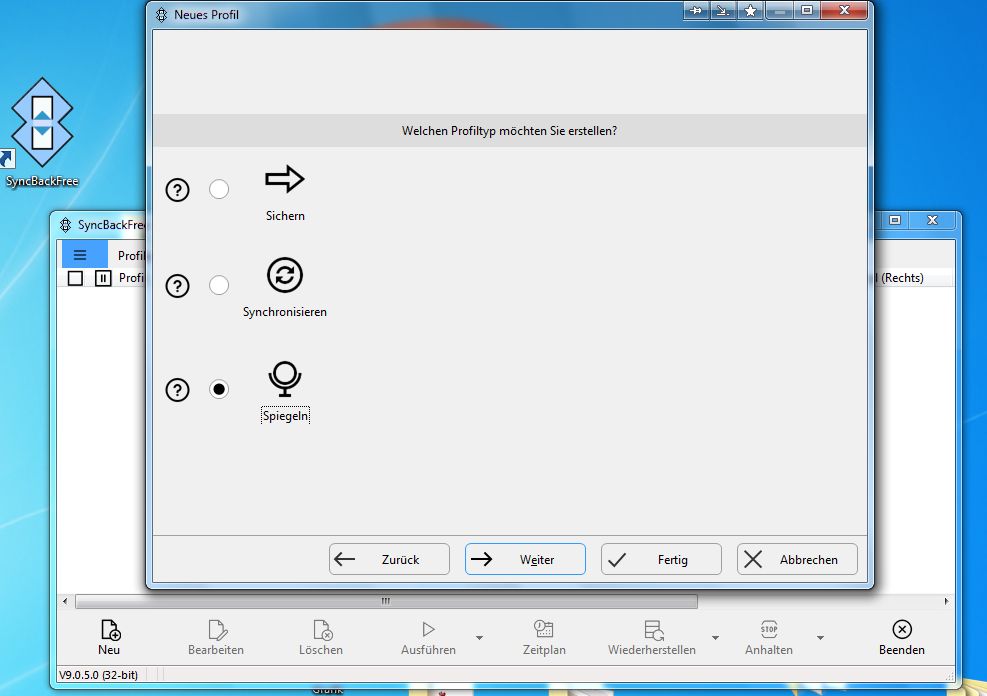Toggle the select-all checkbox in the profile header
This screenshot has width=987, height=696.
(x=76, y=278)
